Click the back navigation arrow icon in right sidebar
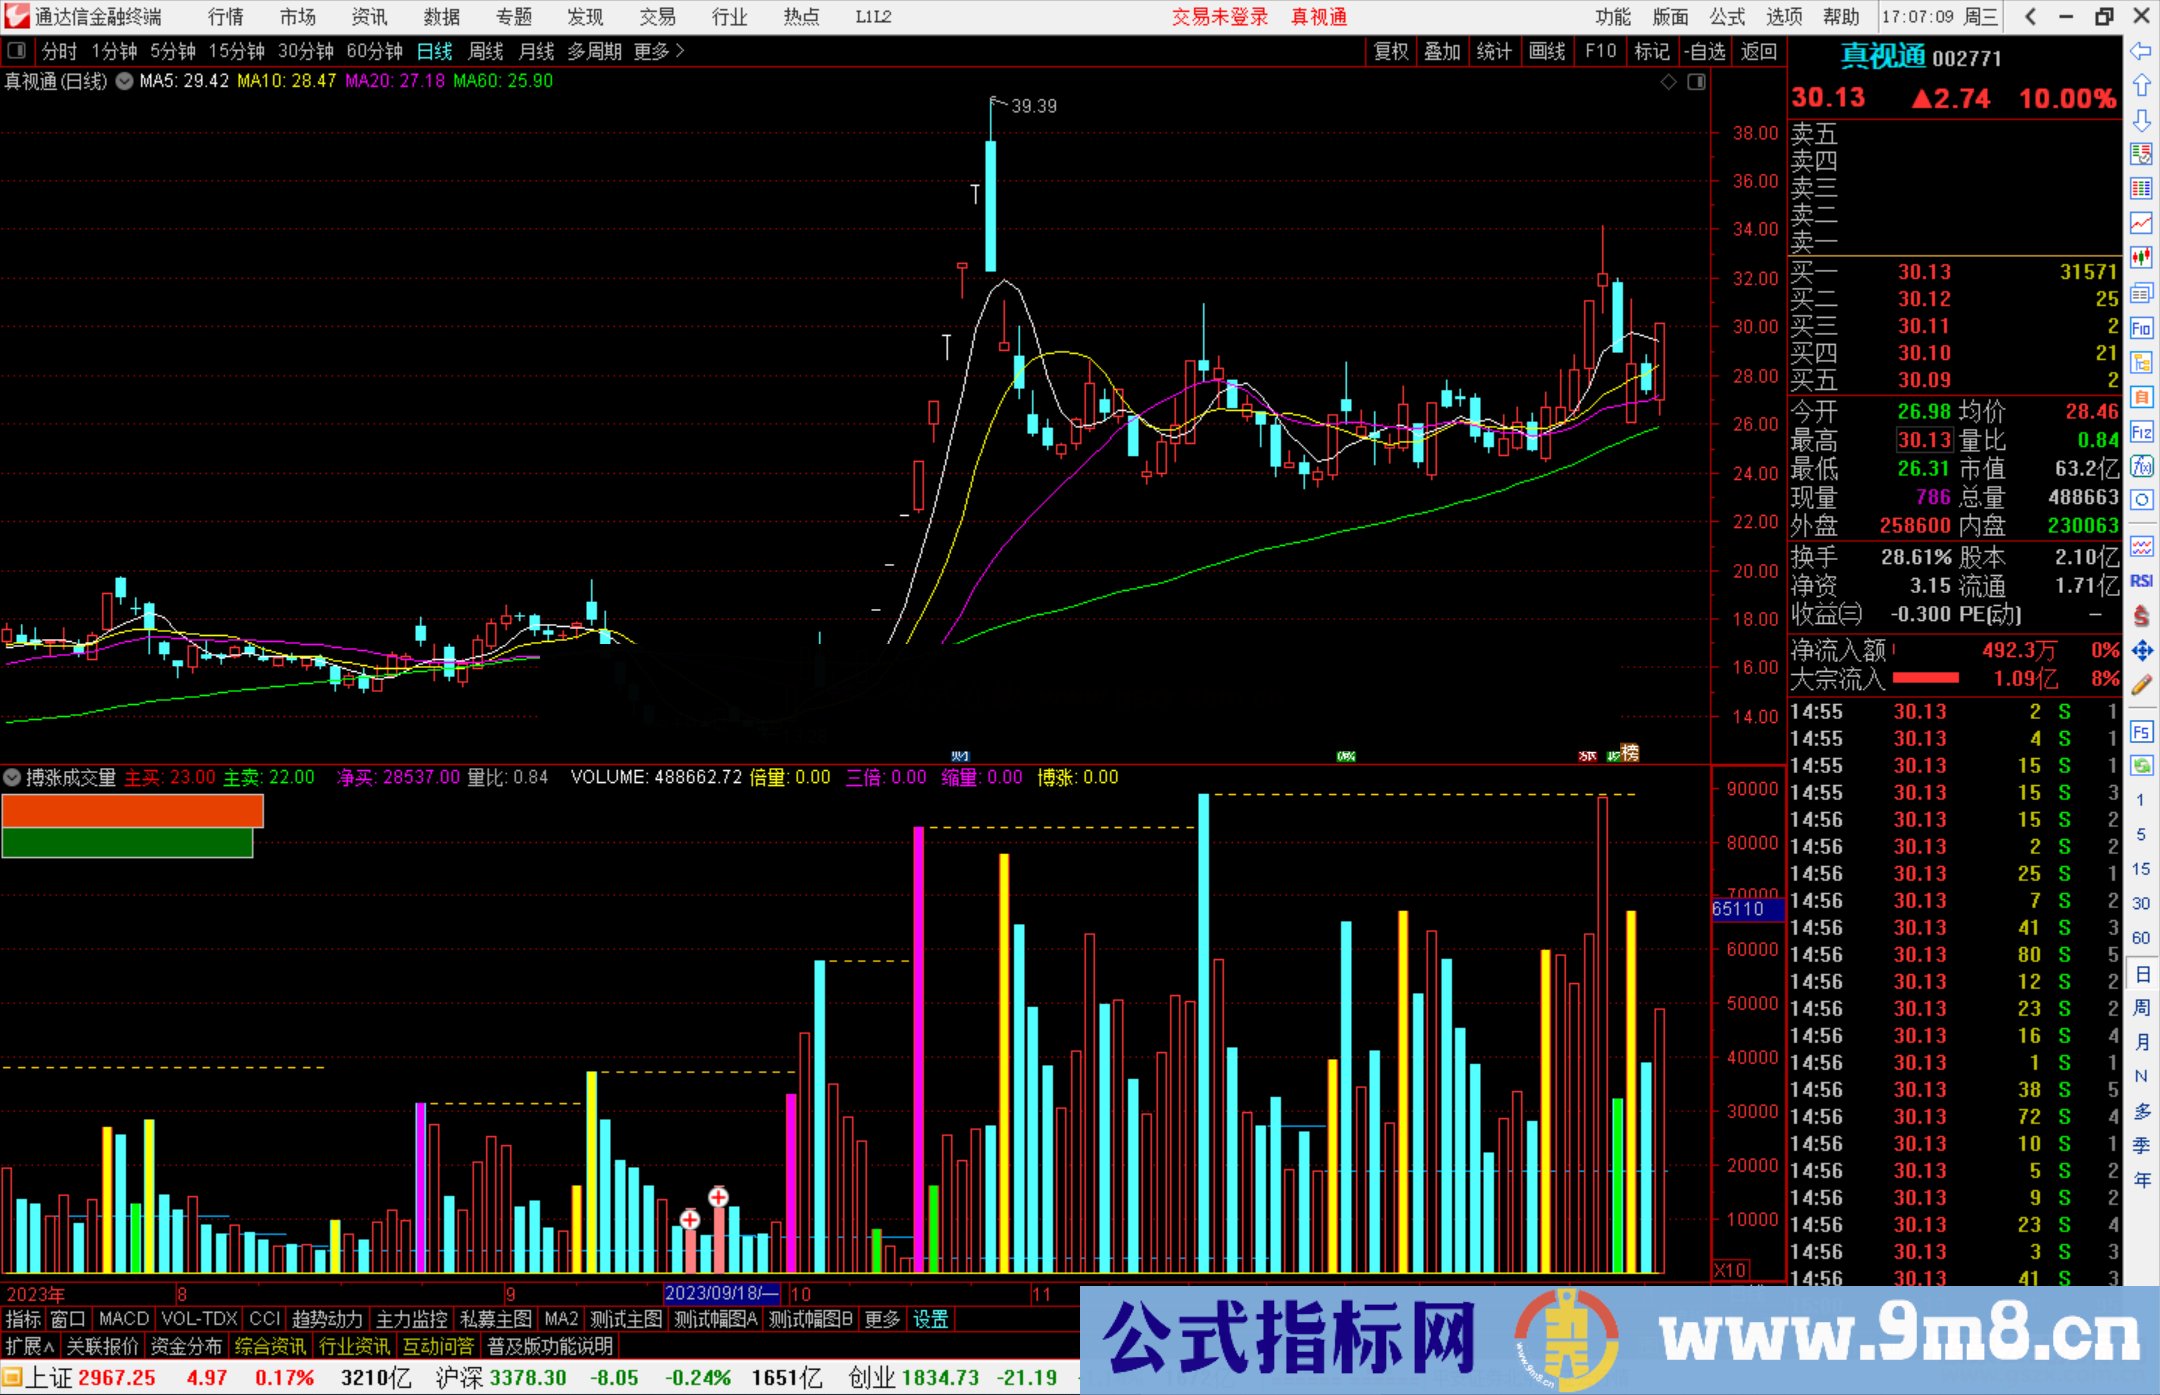This screenshot has height=1395, width=2160. coord(2141,52)
